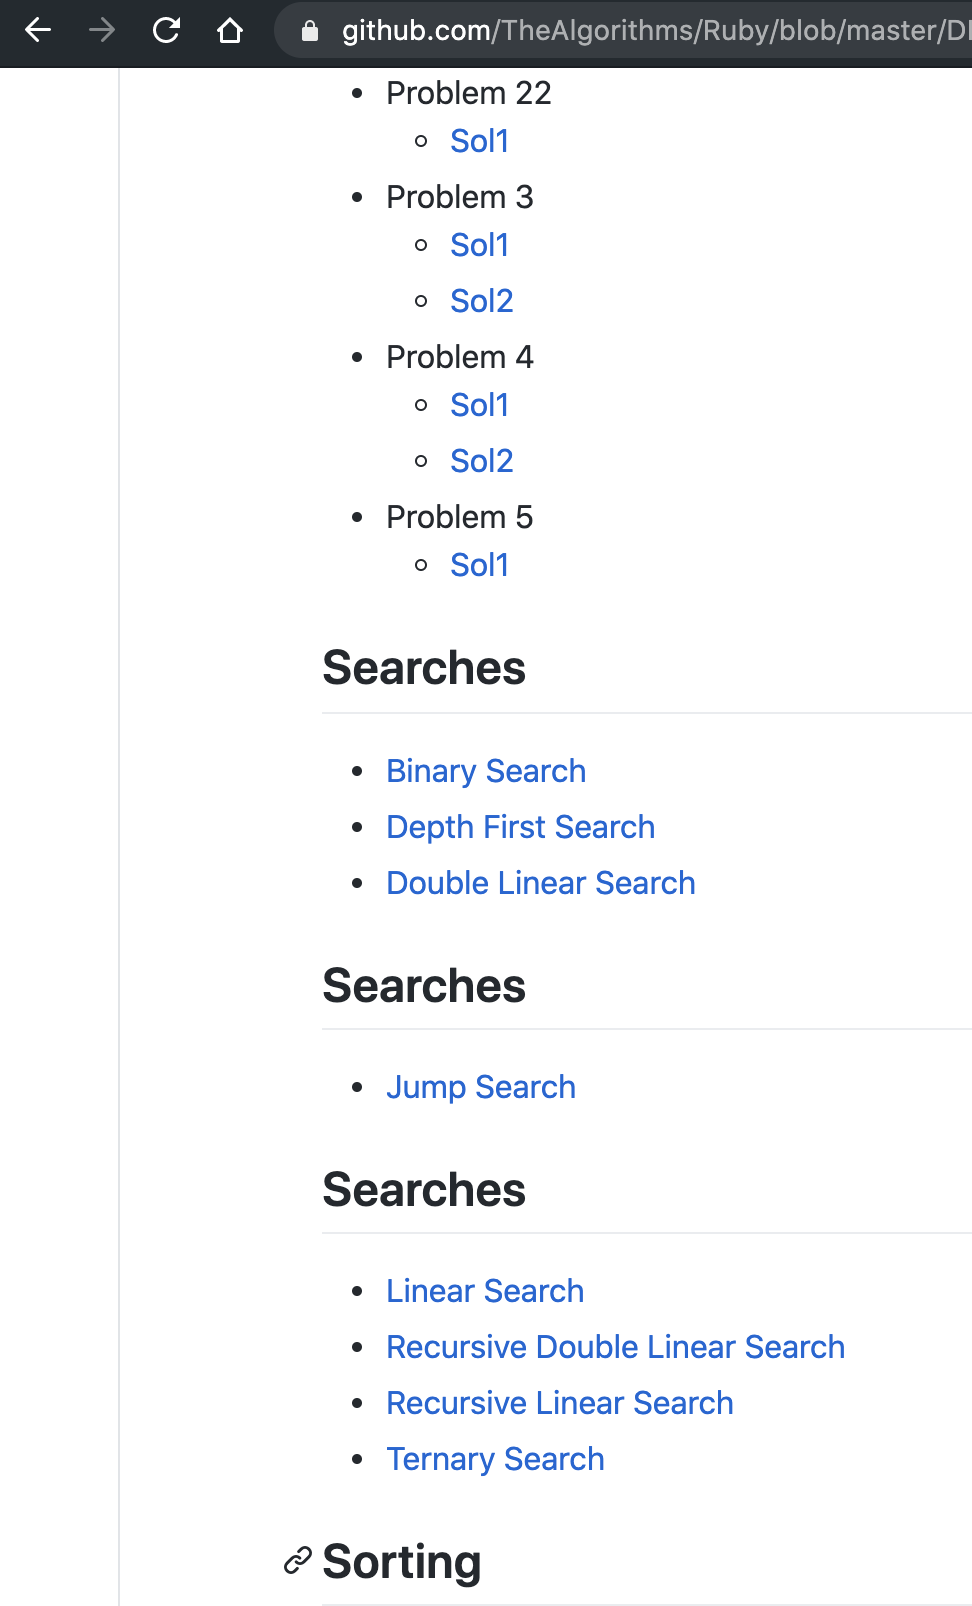Open the Depth First Search link
The width and height of the screenshot is (972, 1606).
pyautogui.click(x=520, y=827)
